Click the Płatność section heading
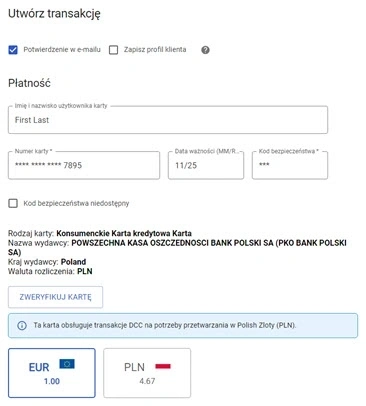The width and height of the screenshot is (366, 406). click(29, 83)
